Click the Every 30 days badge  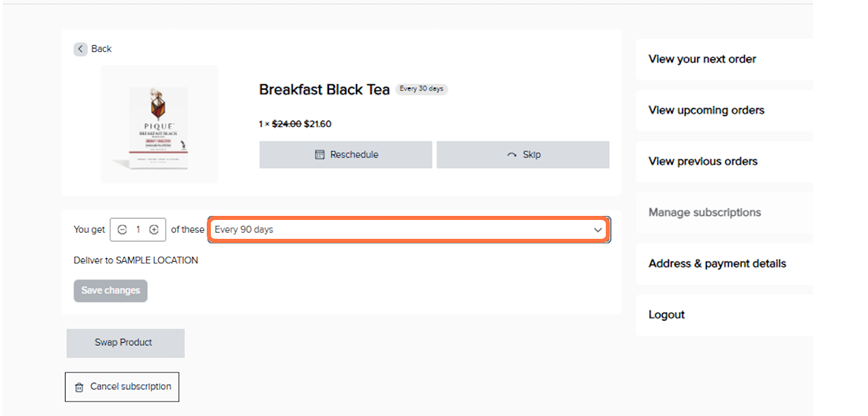point(422,89)
